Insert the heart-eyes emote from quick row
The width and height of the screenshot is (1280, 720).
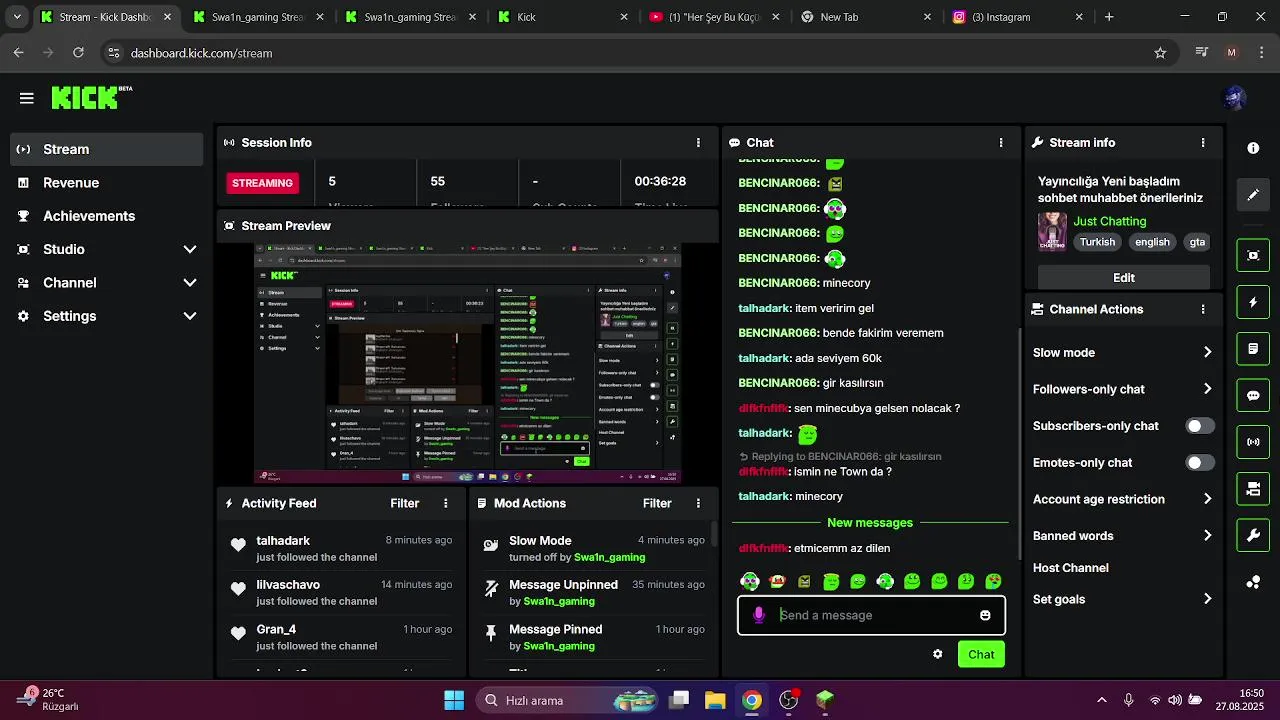[x=993, y=581]
